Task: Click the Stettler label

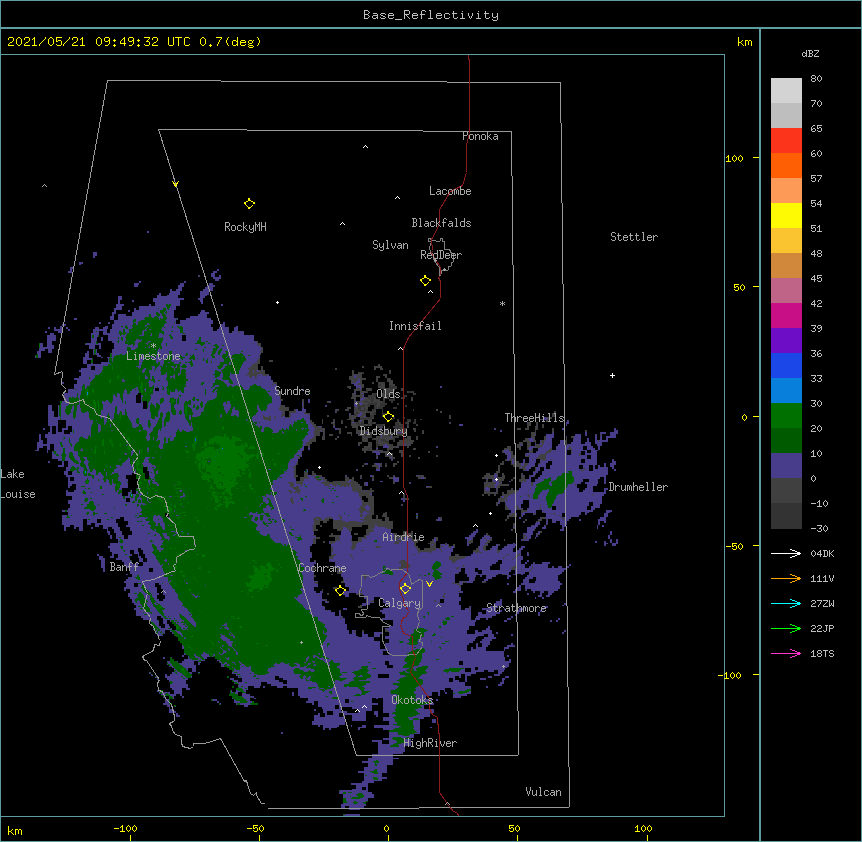Action: pos(634,237)
